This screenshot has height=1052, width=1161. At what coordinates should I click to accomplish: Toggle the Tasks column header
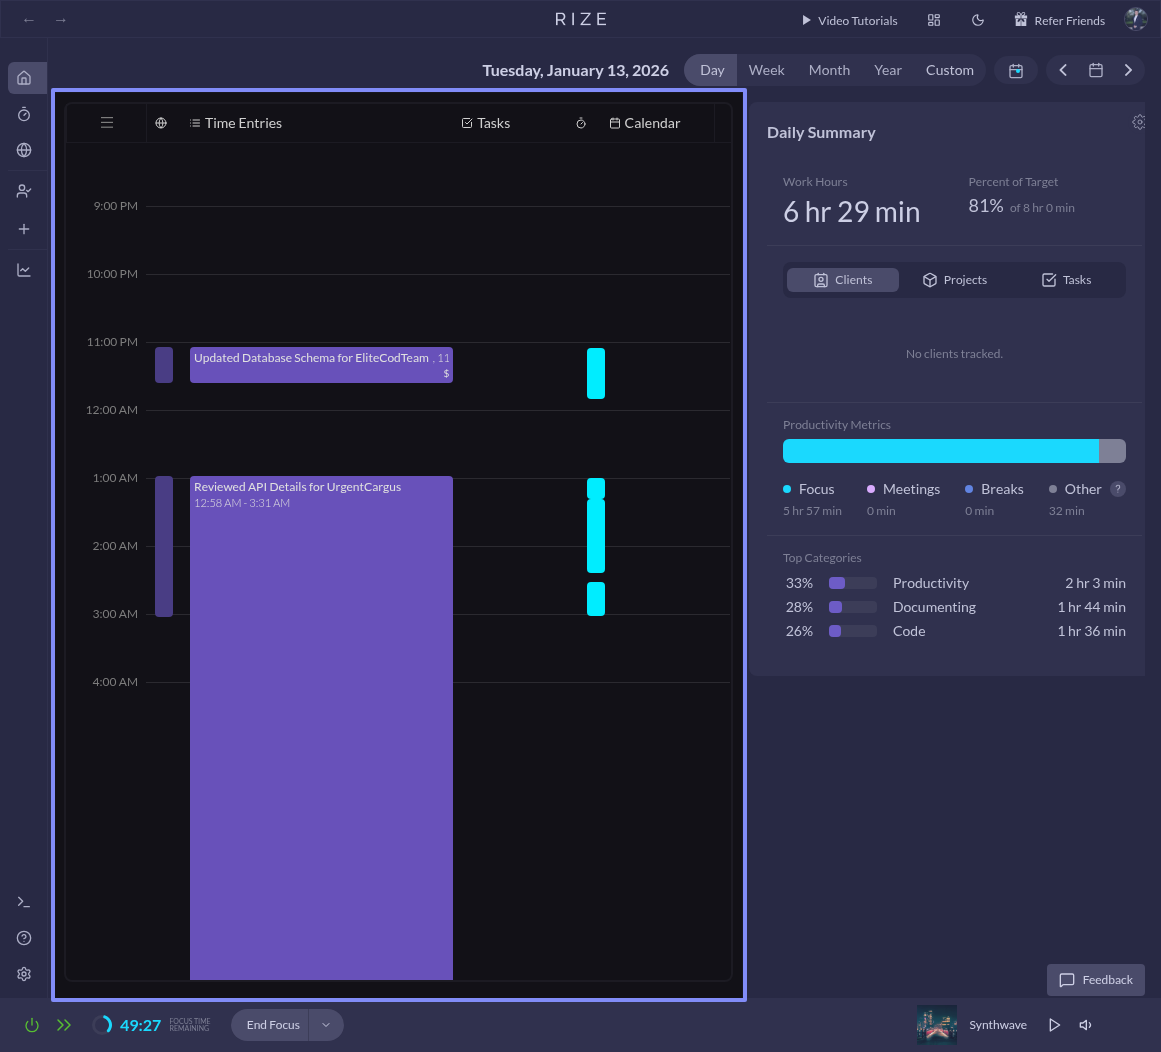click(486, 123)
